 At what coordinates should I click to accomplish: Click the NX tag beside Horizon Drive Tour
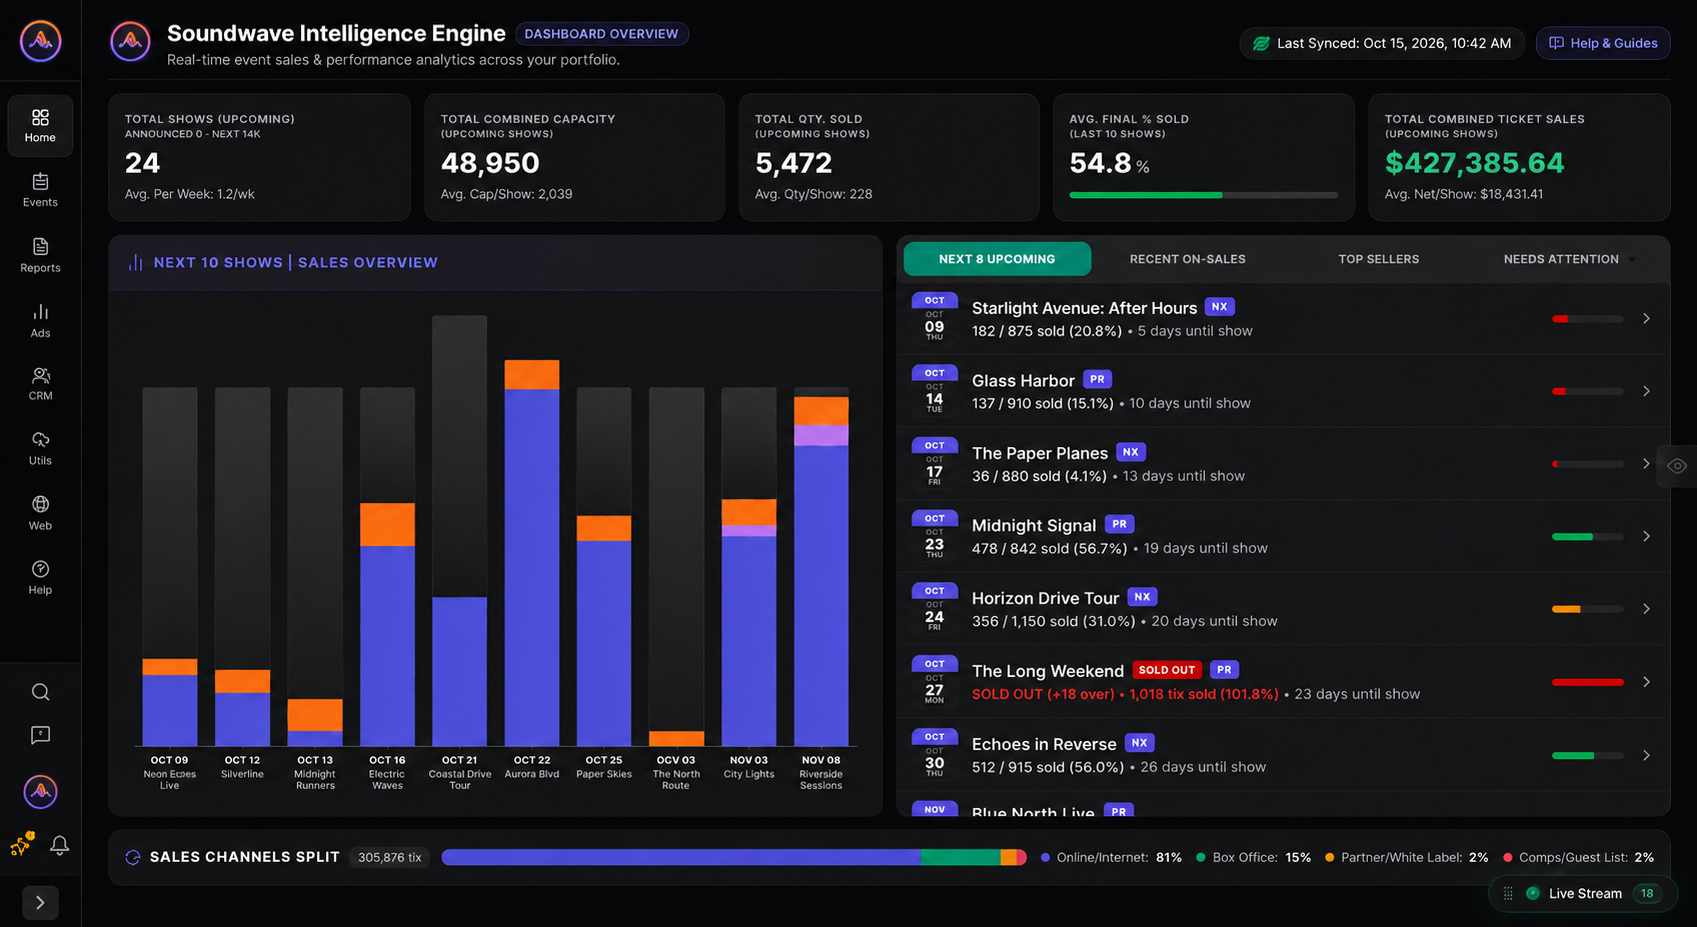tap(1142, 597)
